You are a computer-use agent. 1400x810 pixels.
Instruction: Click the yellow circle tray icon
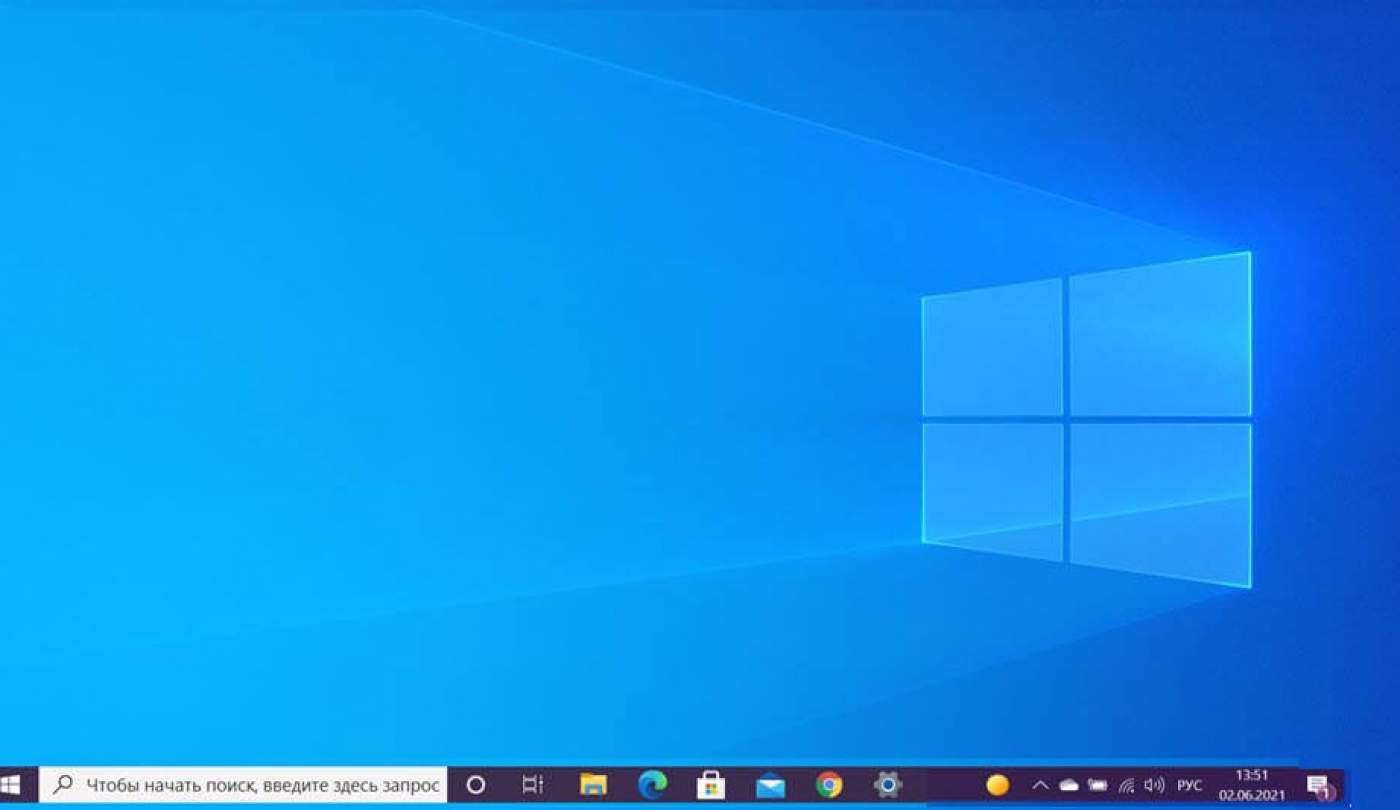click(x=997, y=785)
